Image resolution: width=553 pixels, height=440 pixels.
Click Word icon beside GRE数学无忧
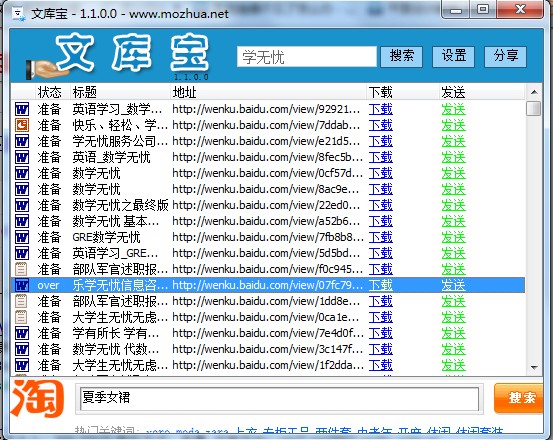pos(22,237)
